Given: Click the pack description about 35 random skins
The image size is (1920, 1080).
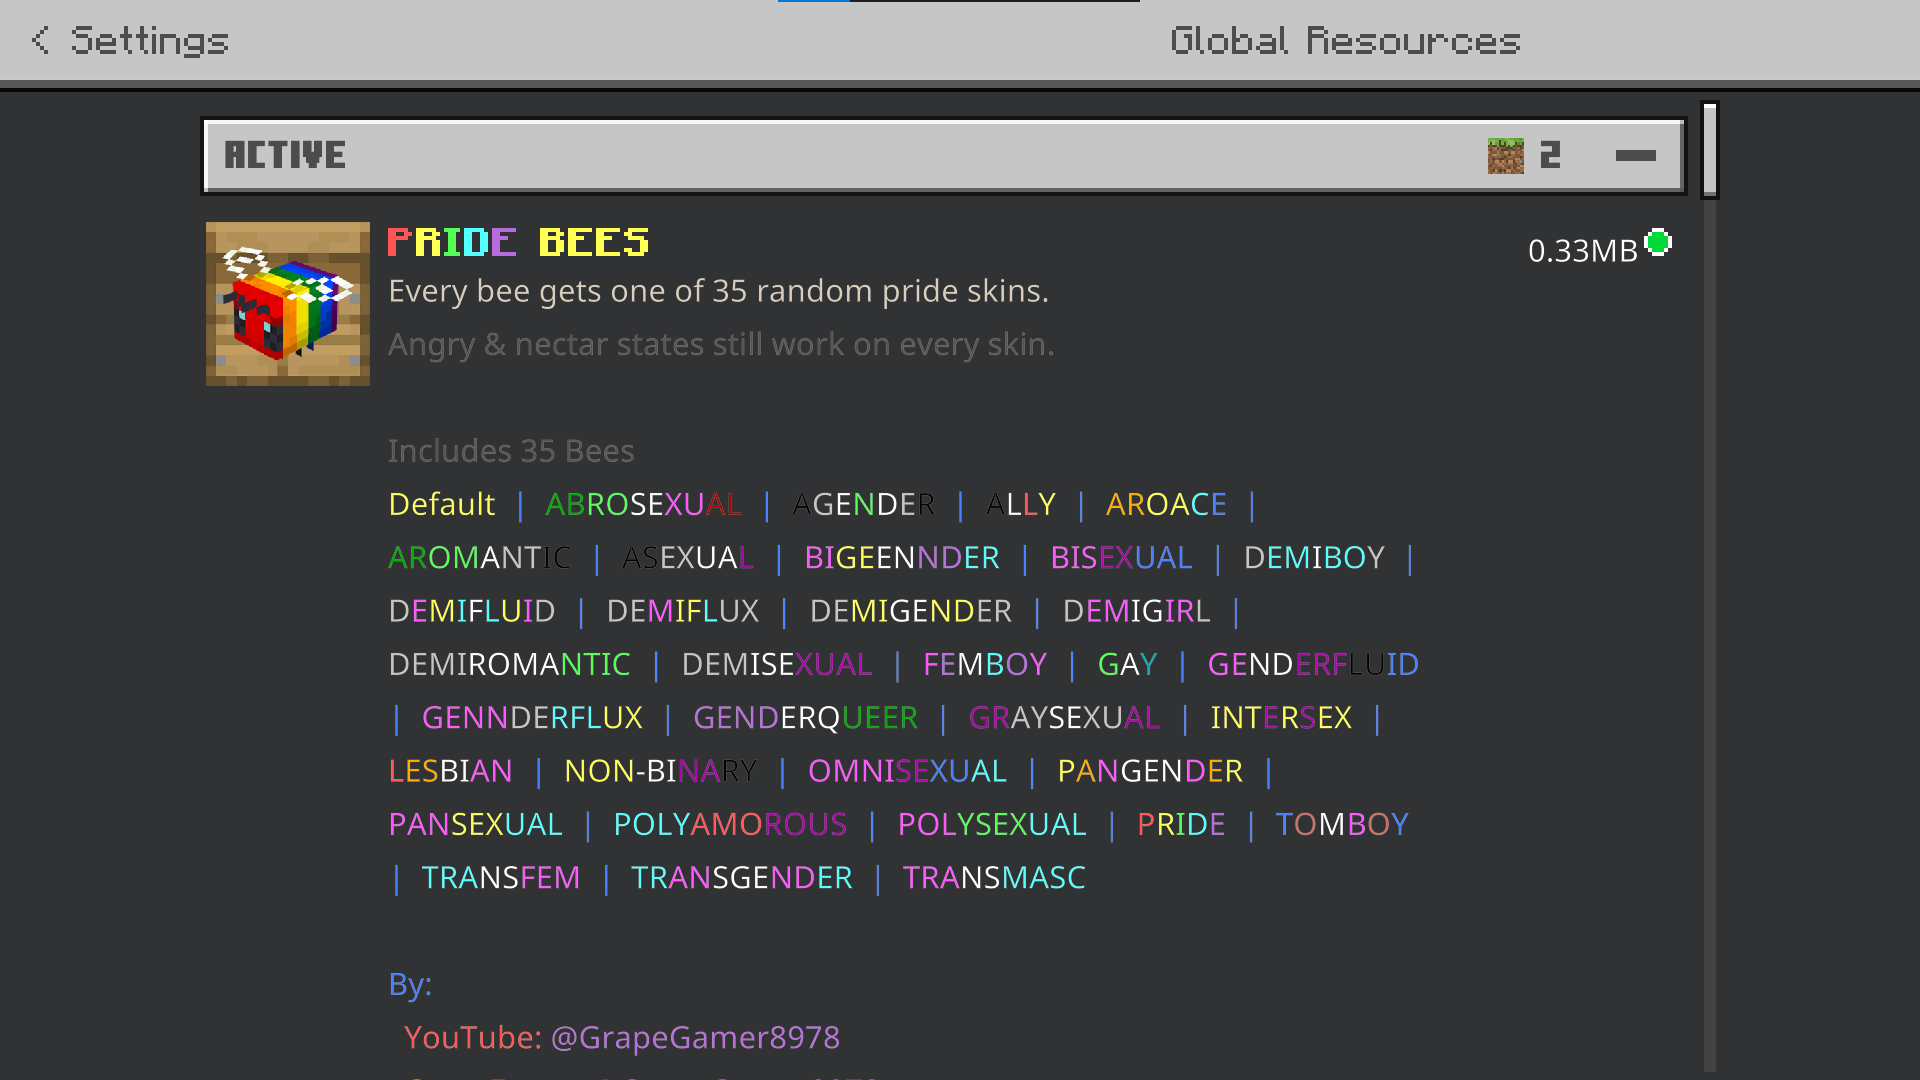Looking at the screenshot, I should [x=718, y=291].
